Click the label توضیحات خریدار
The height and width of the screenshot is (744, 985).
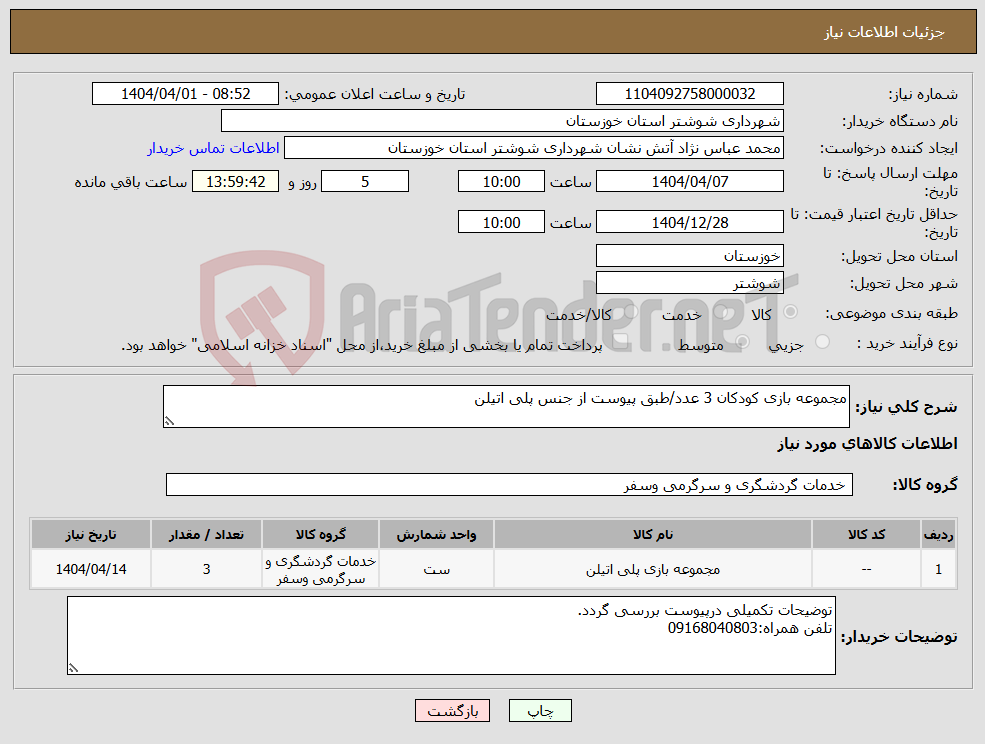[x=900, y=637]
